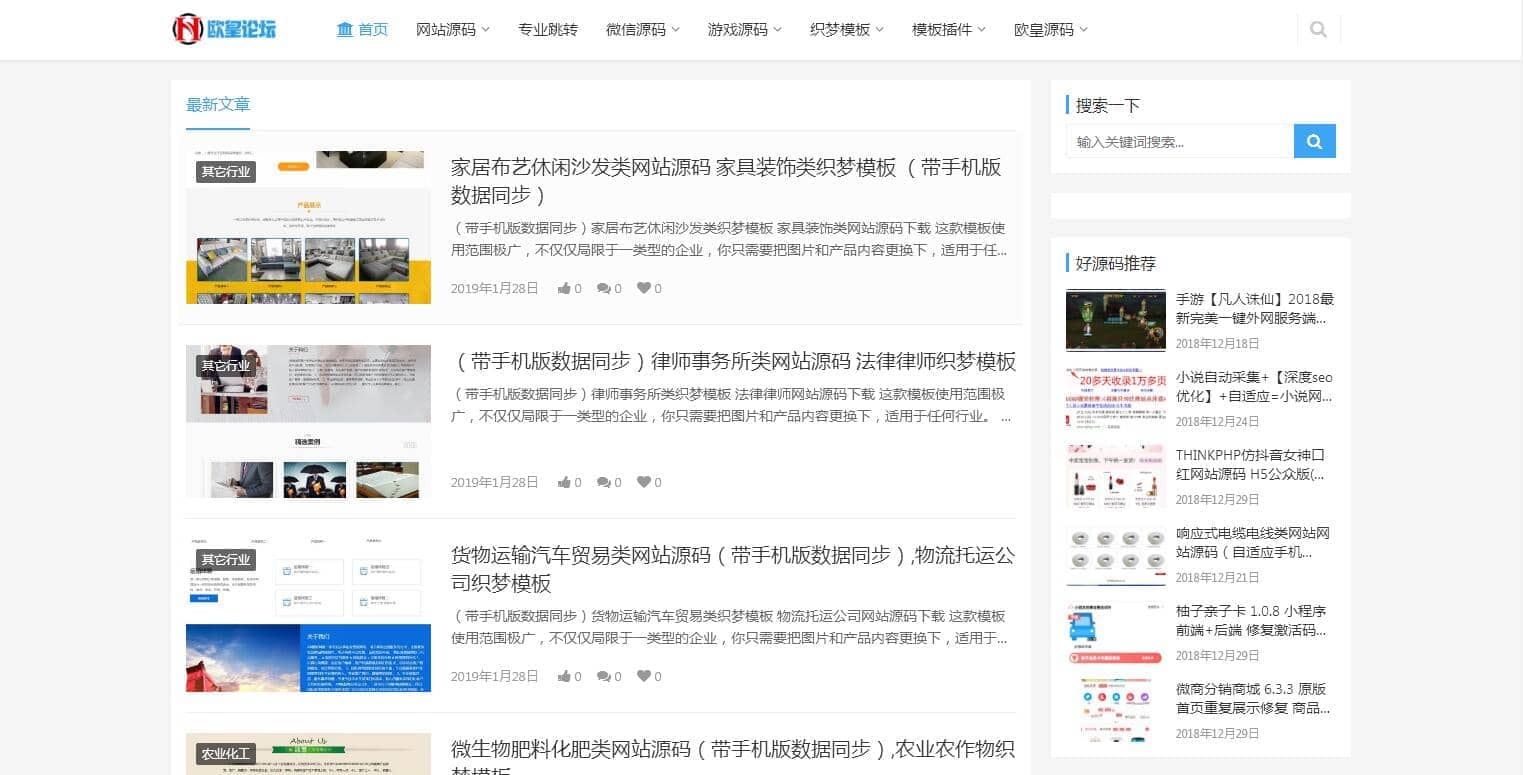The width and height of the screenshot is (1523, 775).
Task: Open article （带手机版数据同步）律师事务所类网站源码 title
Action: 733,361
